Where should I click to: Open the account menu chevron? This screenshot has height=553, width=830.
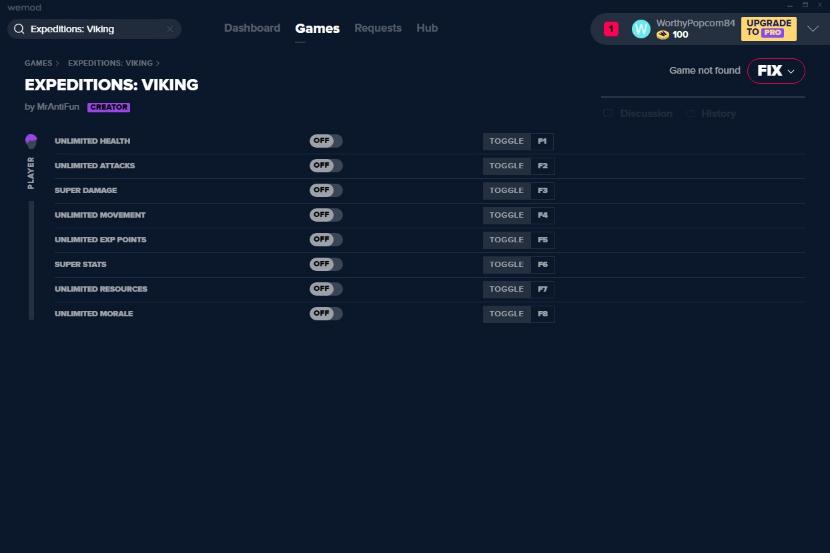813,29
